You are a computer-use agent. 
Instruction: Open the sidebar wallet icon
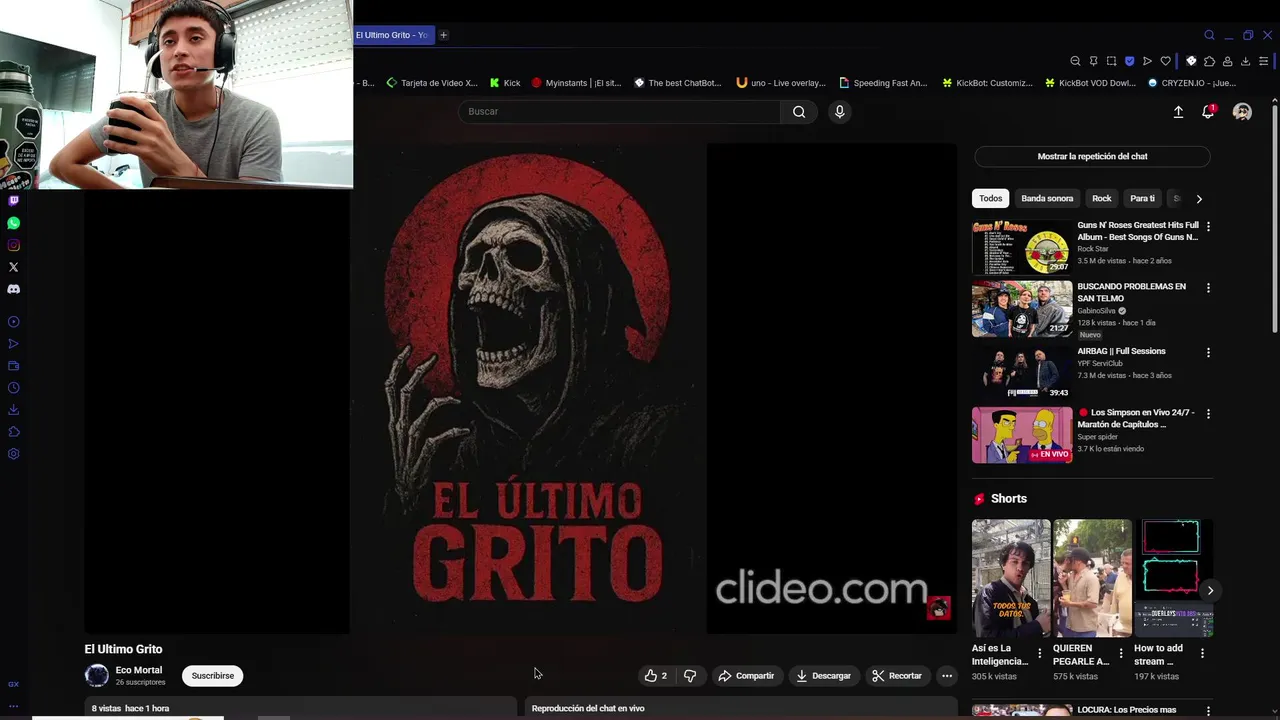coord(13,366)
